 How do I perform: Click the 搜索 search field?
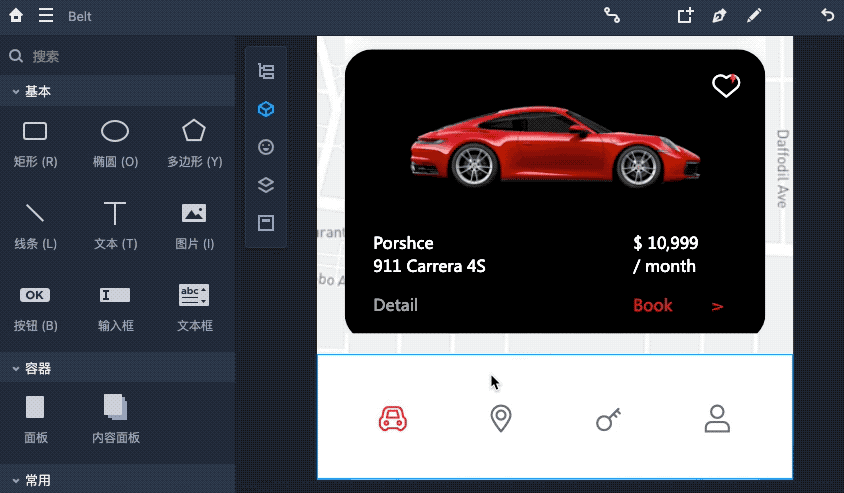pos(117,56)
